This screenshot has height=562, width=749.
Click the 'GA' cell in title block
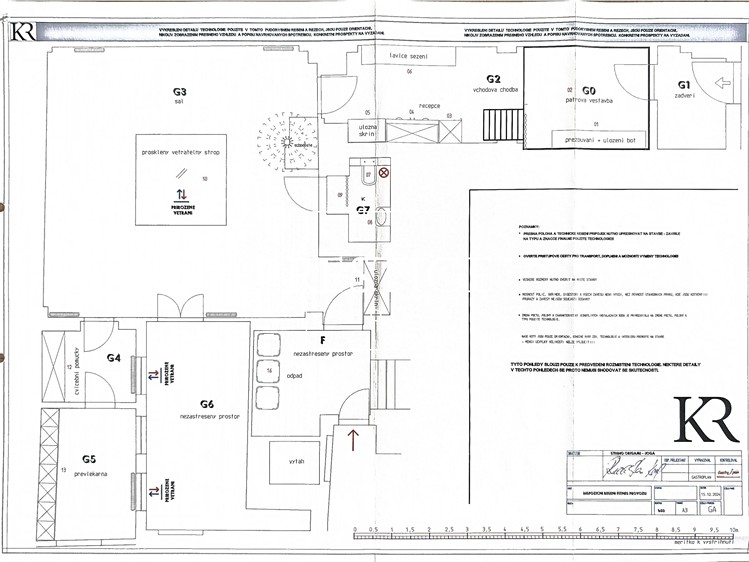coord(712,509)
